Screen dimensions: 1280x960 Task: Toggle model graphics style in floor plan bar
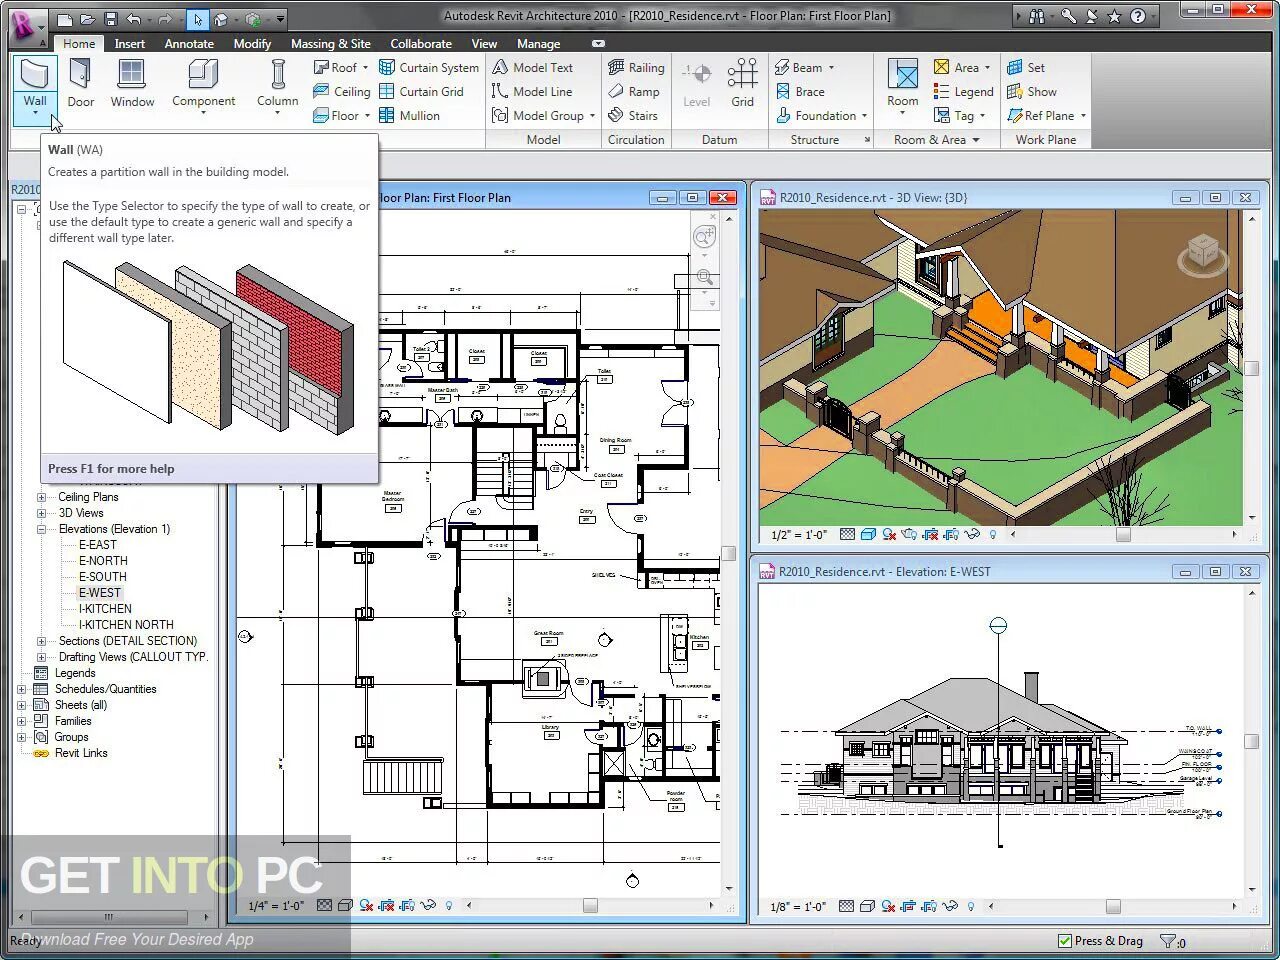344,905
